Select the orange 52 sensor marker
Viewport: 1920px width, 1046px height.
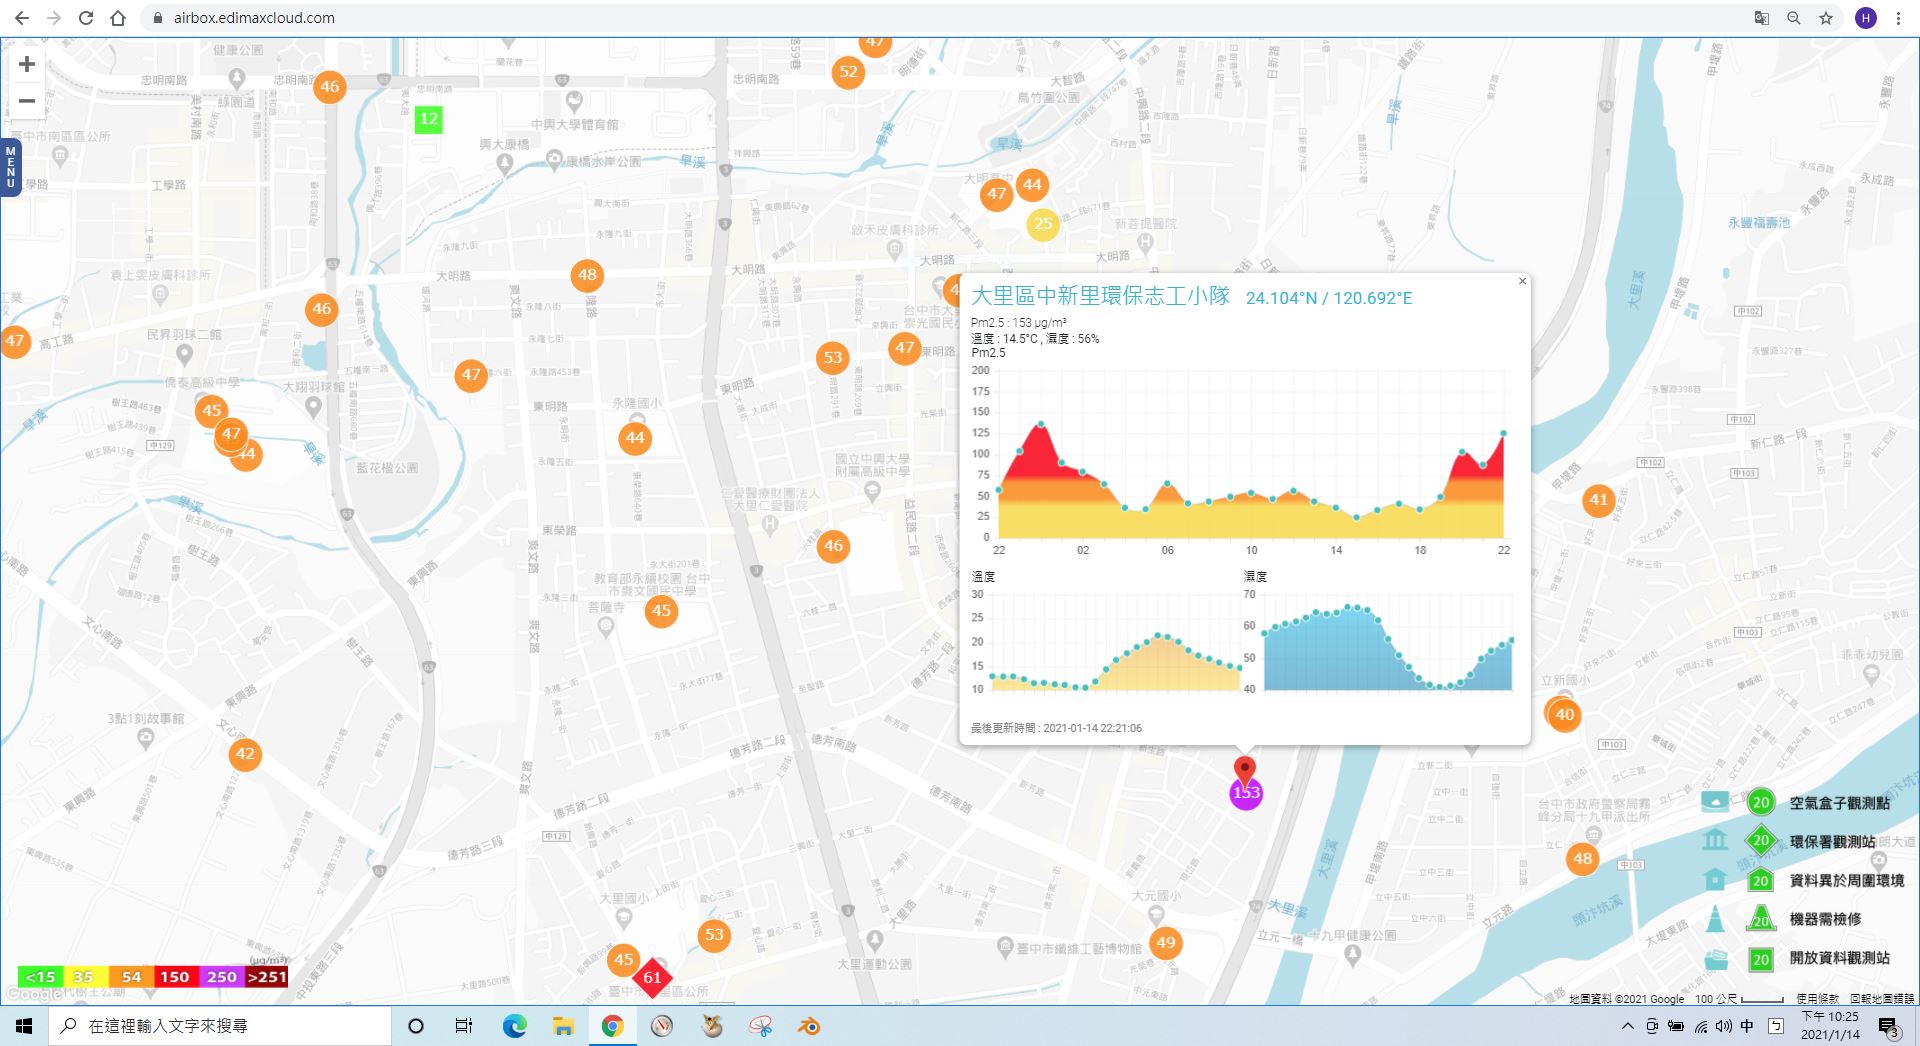(x=849, y=72)
